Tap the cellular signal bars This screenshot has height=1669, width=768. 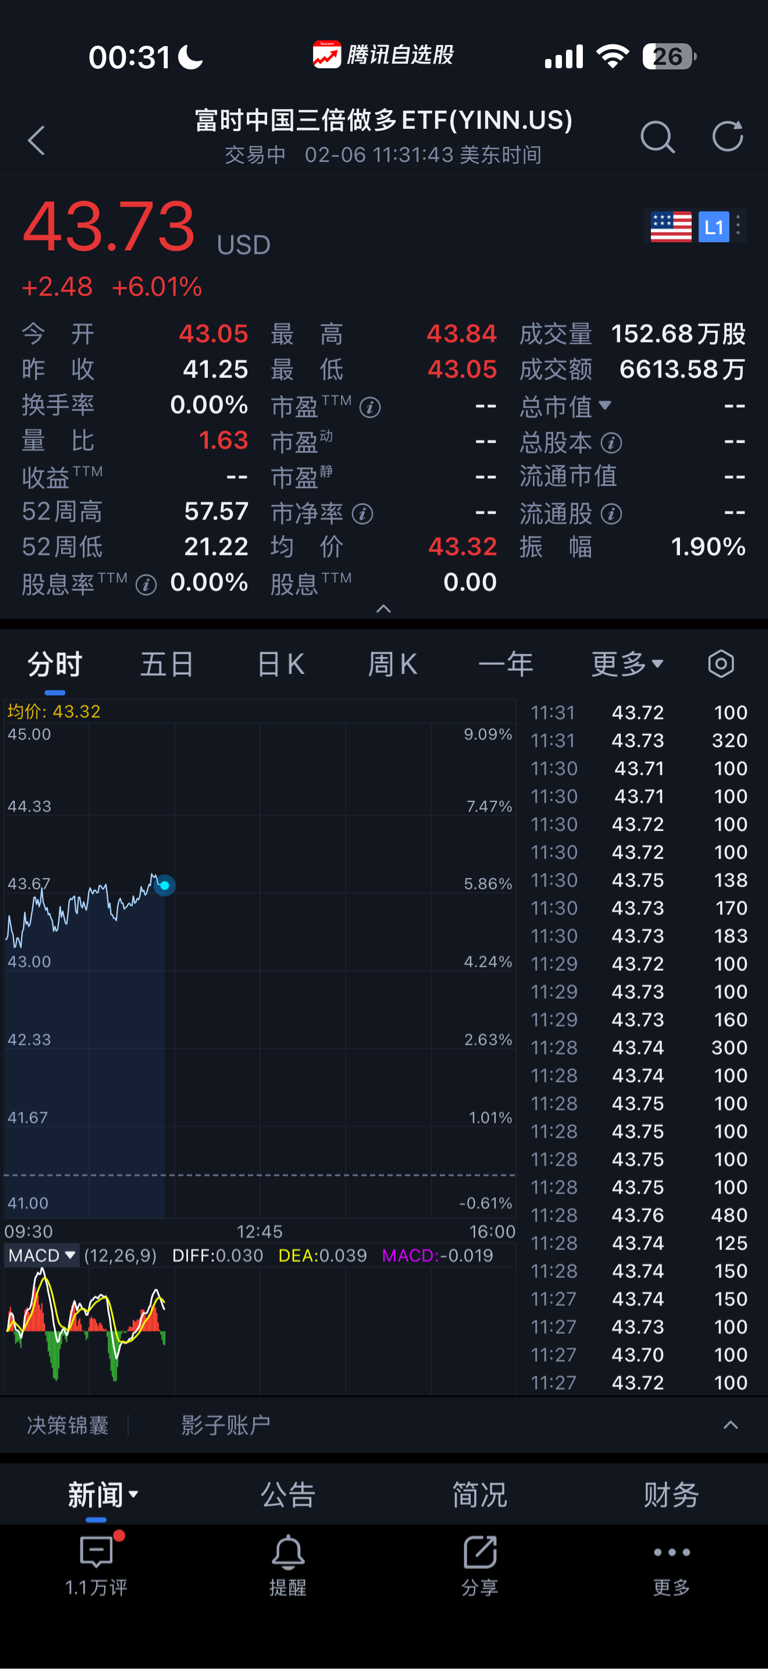(563, 57)
